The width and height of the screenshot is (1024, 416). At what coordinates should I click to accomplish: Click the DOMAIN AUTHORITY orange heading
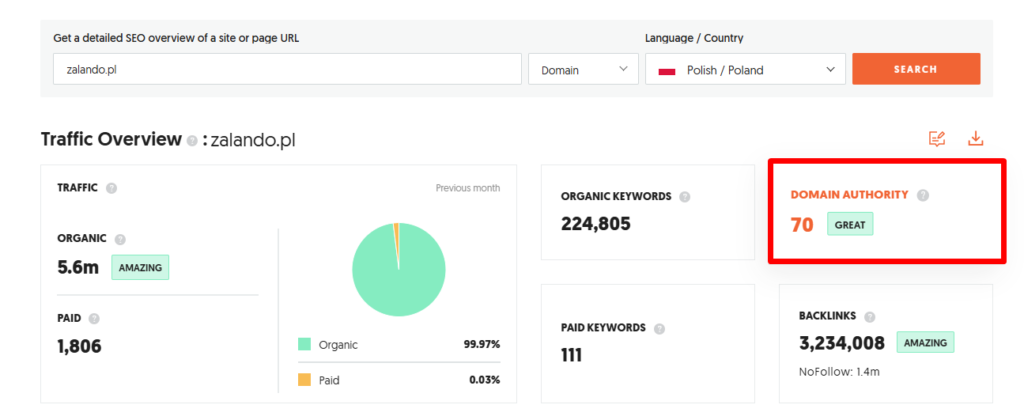pyautogui.click(x=849, y=195)
